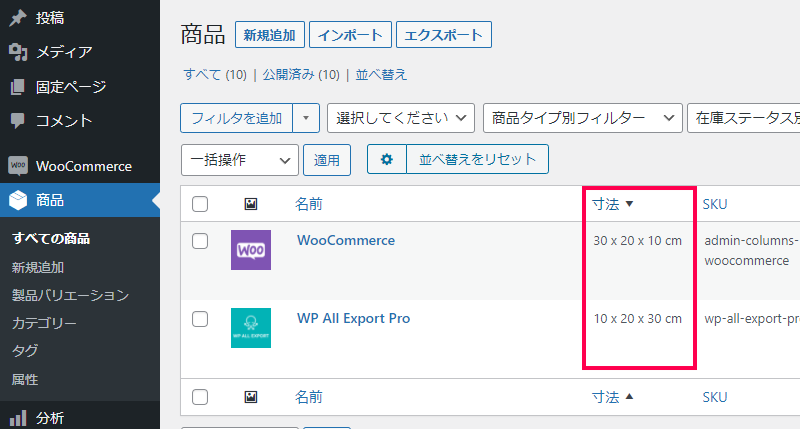Click the admin-columns-woocommerce SKU cell
The image size is (800, 429).
(751, 250)
